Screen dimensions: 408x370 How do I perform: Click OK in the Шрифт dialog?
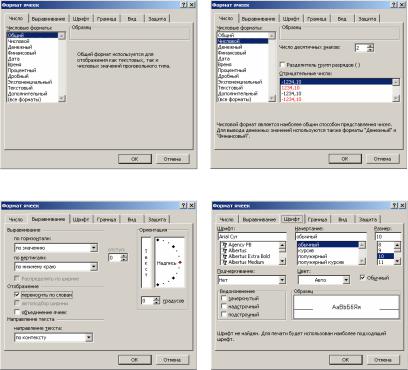pyautogui.click(x=346, y=360)
